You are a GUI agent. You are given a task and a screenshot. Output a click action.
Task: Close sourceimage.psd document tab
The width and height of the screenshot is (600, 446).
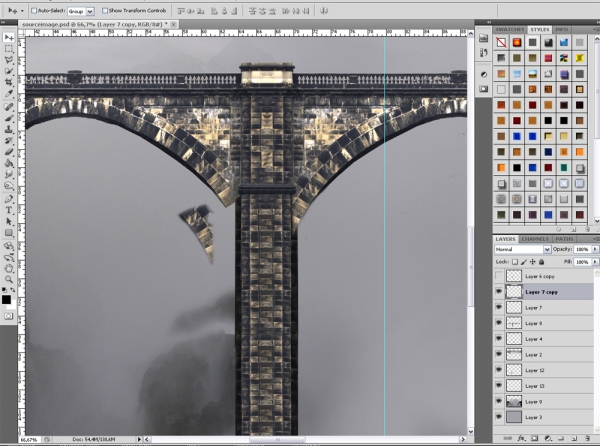(173, 24)
